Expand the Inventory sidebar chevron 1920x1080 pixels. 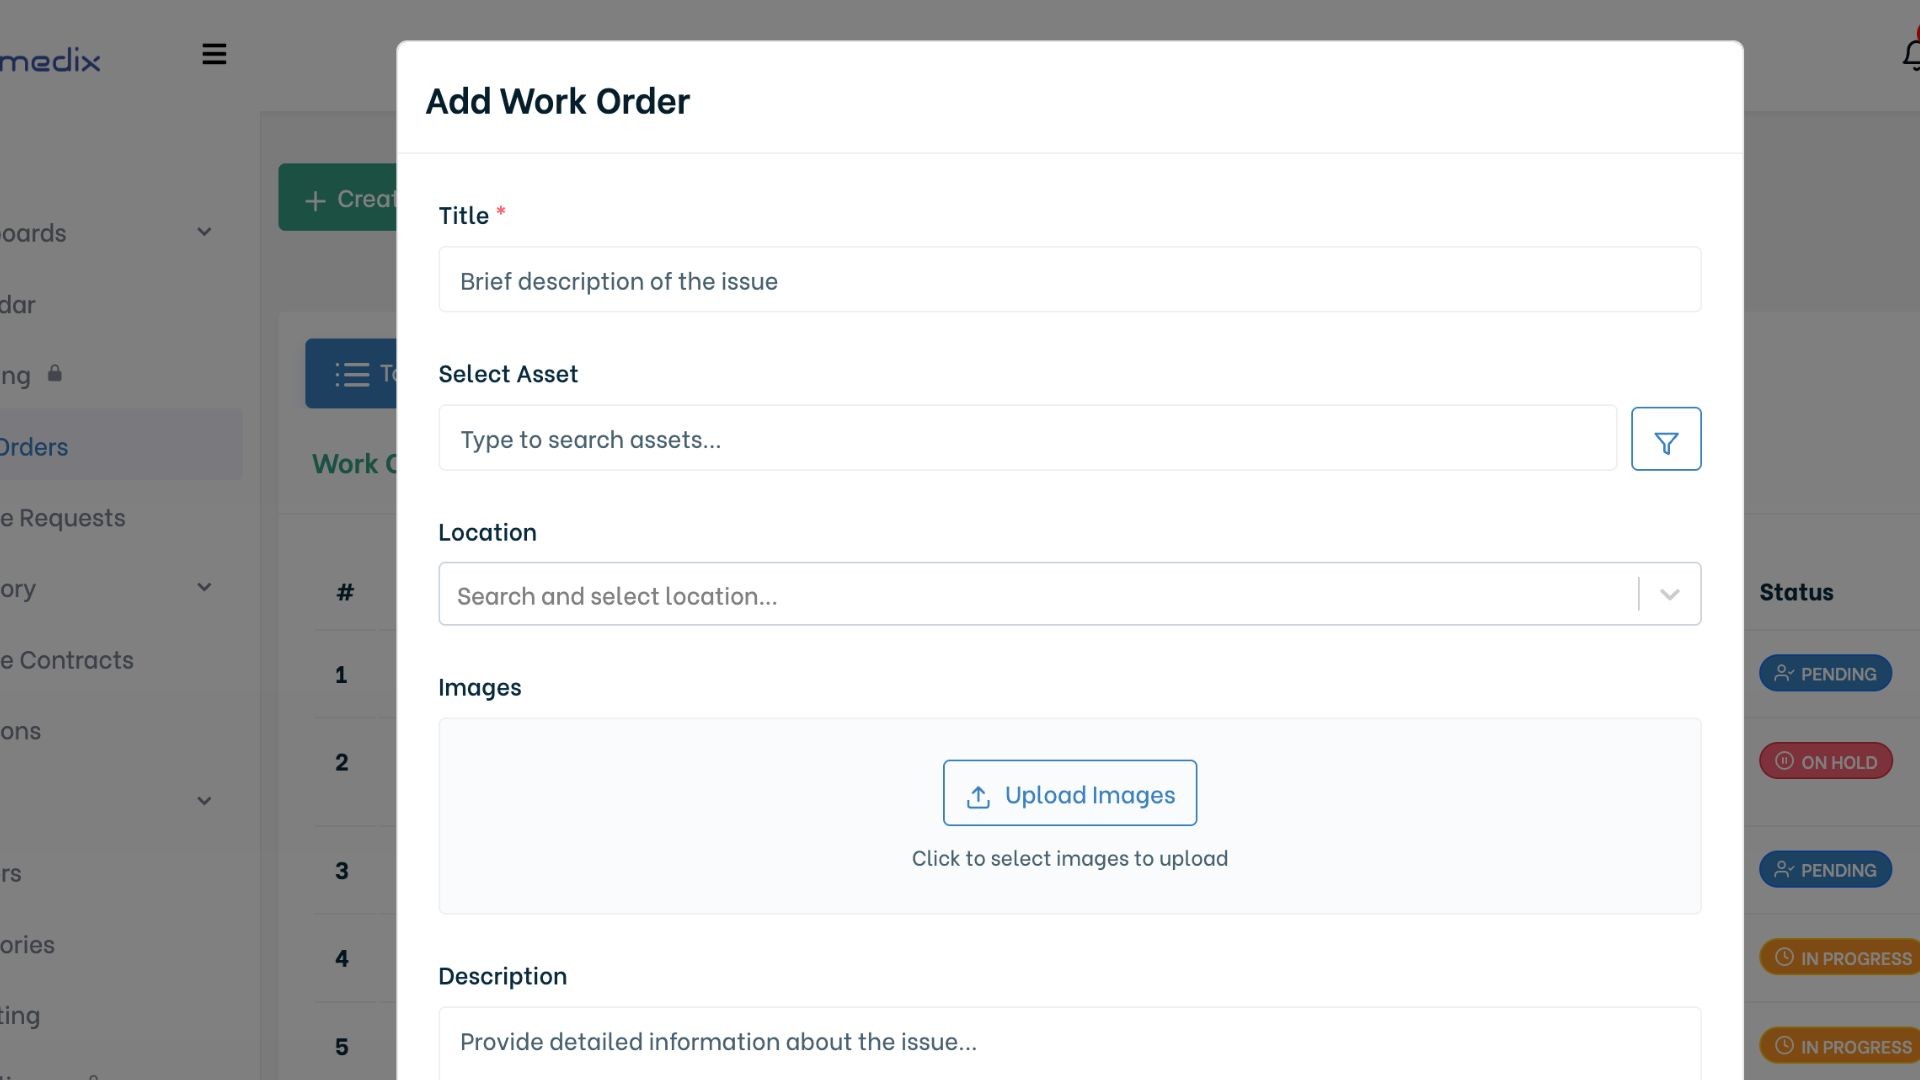(x=204, y=588)
